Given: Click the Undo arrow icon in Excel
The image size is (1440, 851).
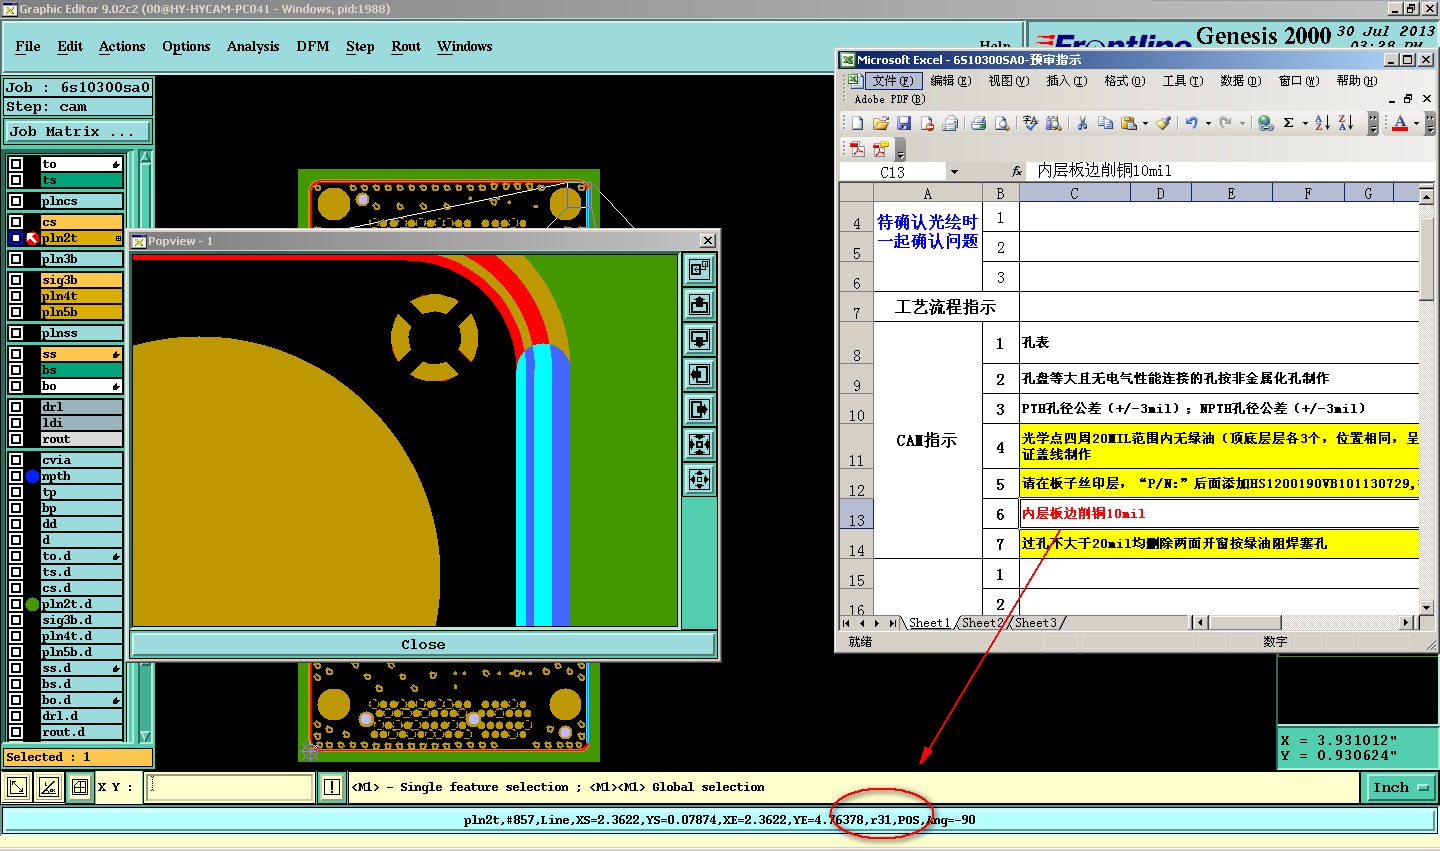Looking at the screenshot, I should click(1191, 123).
